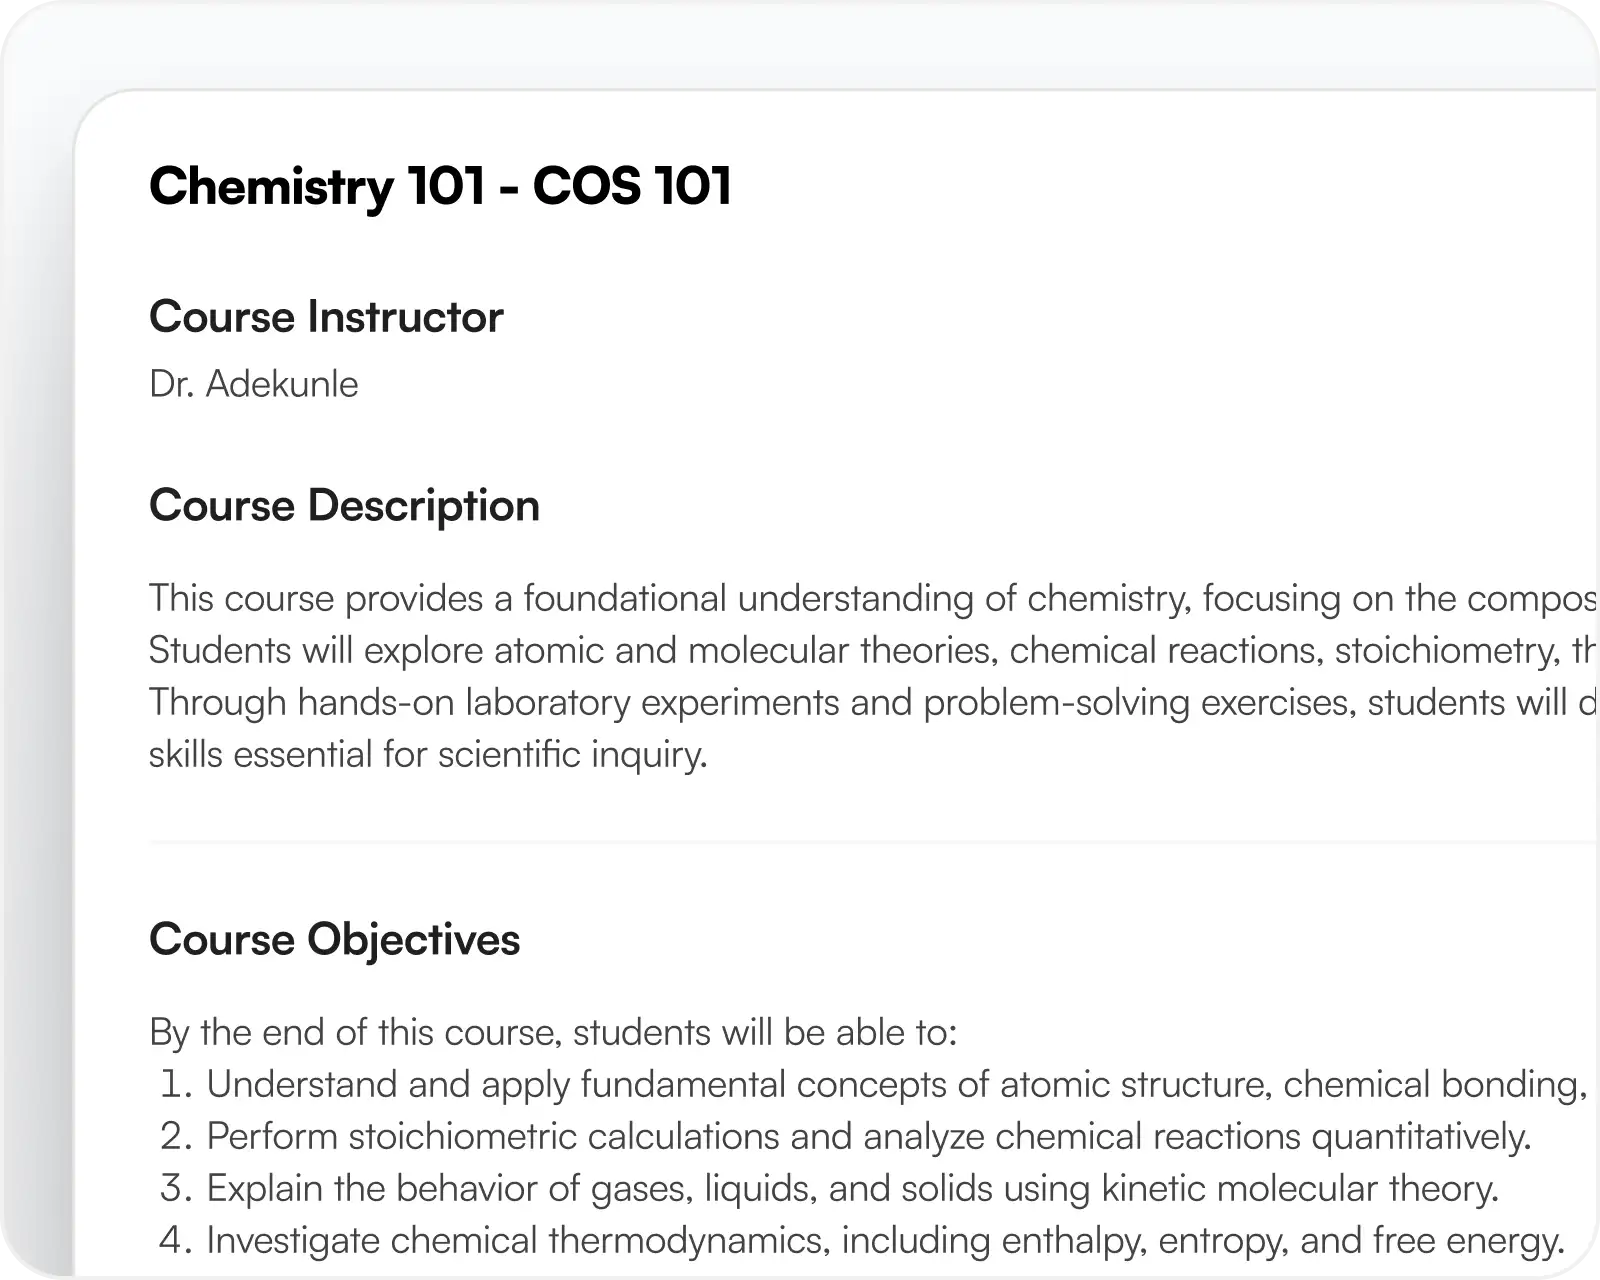Viewport: 1600px width, 1280px height.
Task: Select objective 2 about stoichiometric calculations
Action: [x=868, y=1136]
